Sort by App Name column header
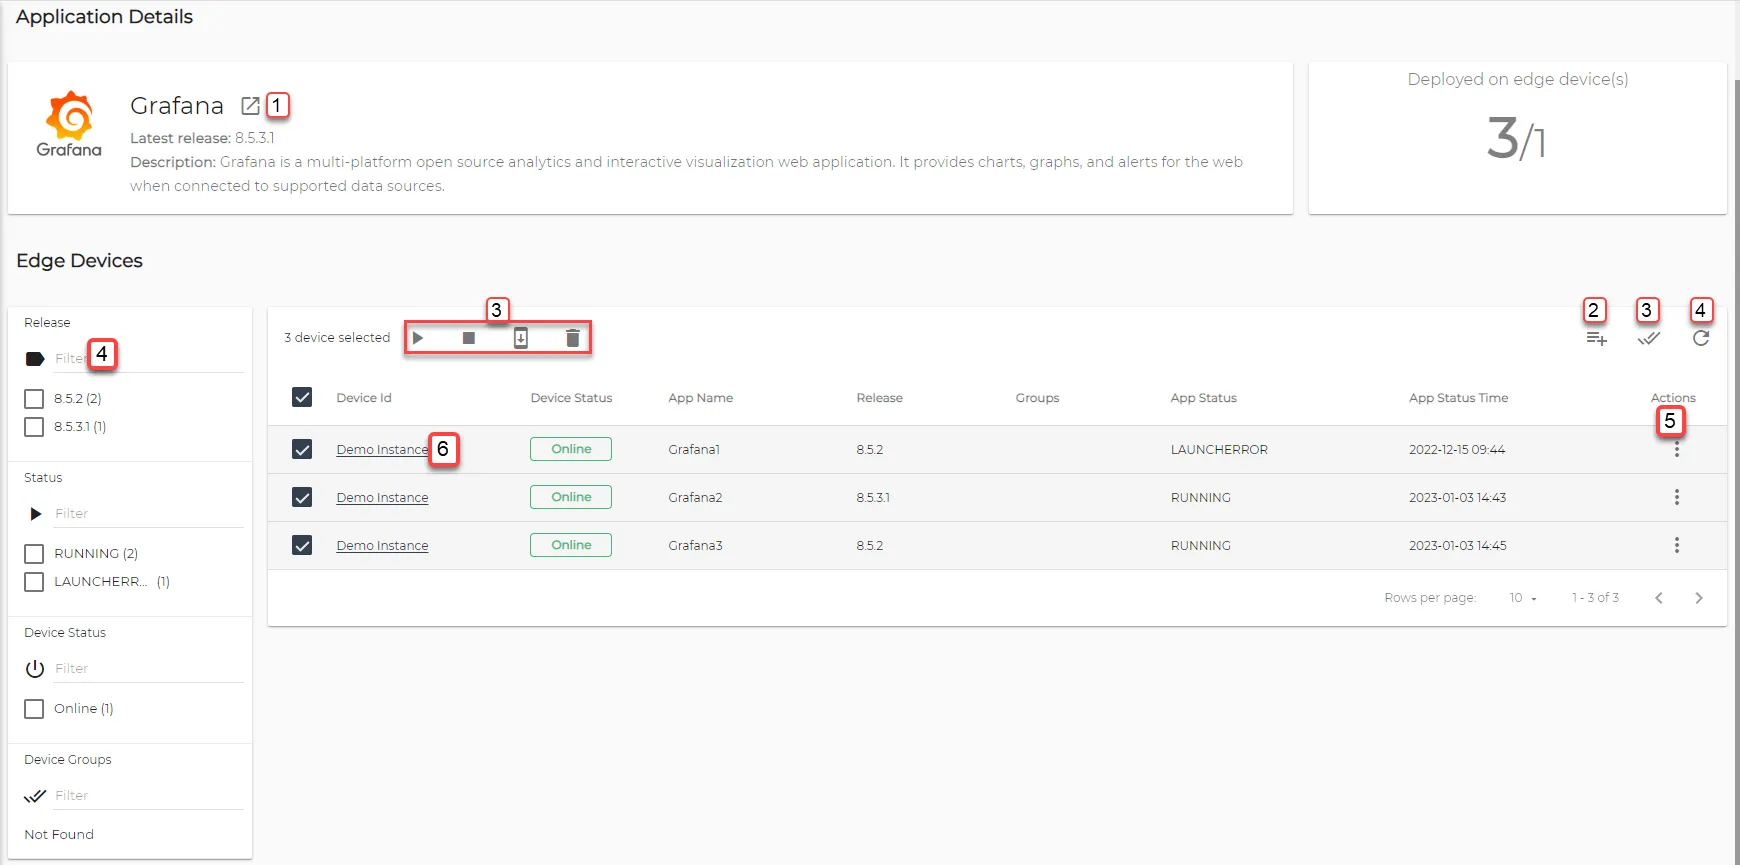Screen dimensions: 1740x865 point(701,398)
